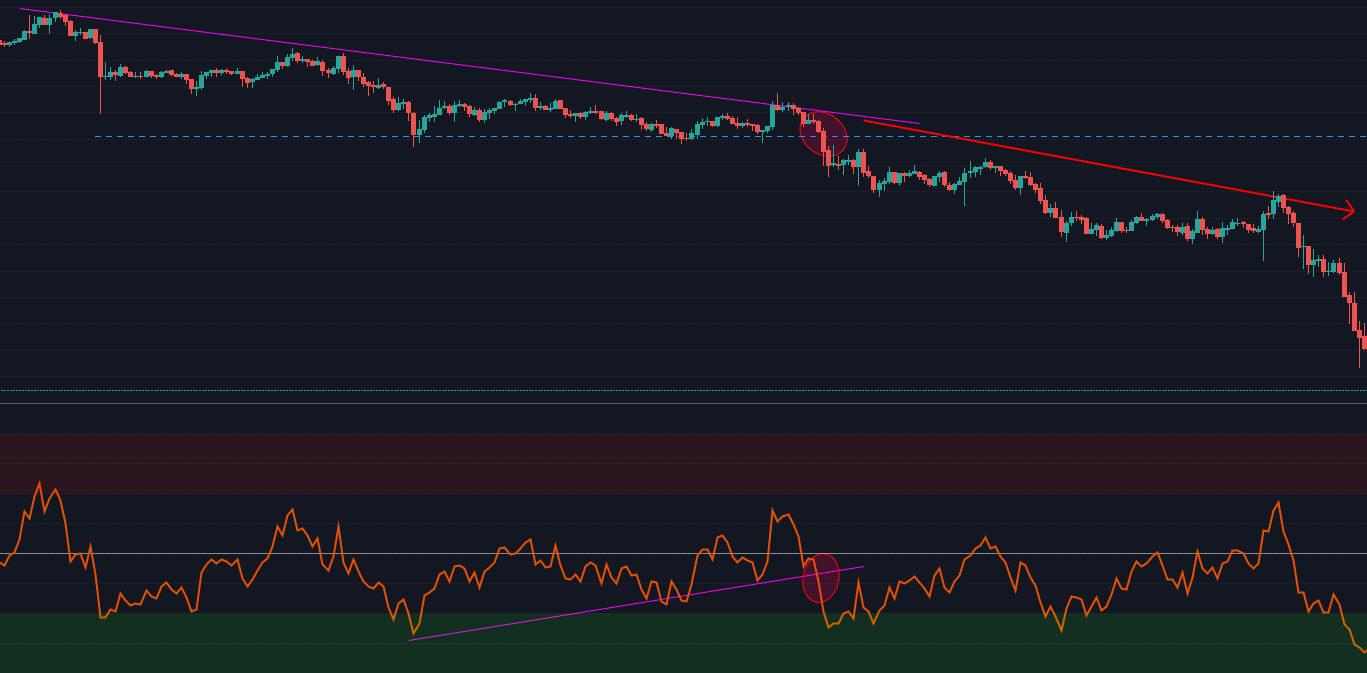The height and width of the screenshot is (673, 1367).
Task: Click the highest candle at the top-left peak
Action: (x=59, y=15)
